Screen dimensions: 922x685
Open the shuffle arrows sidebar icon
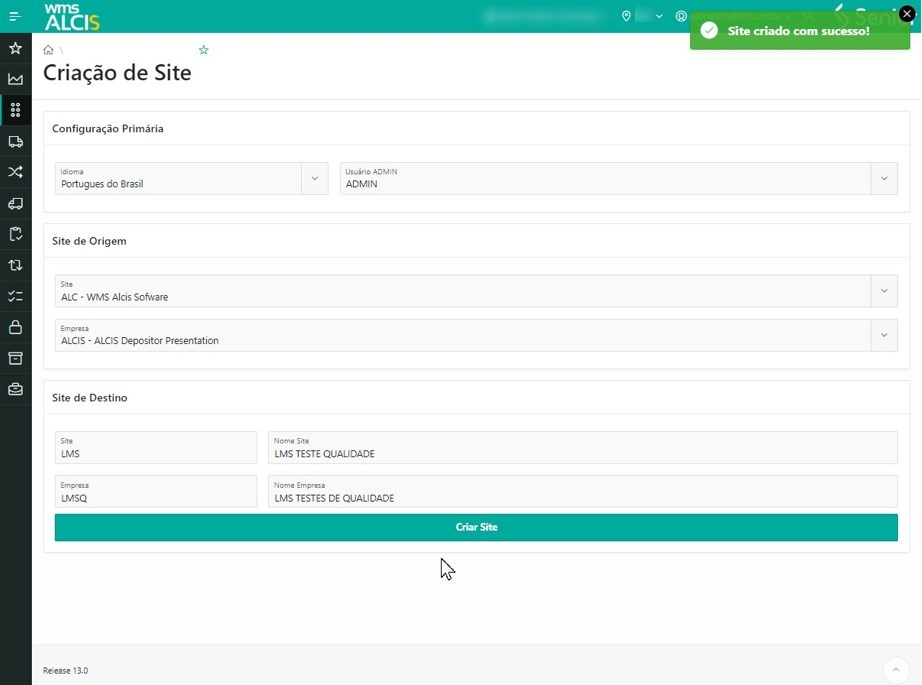15,172
